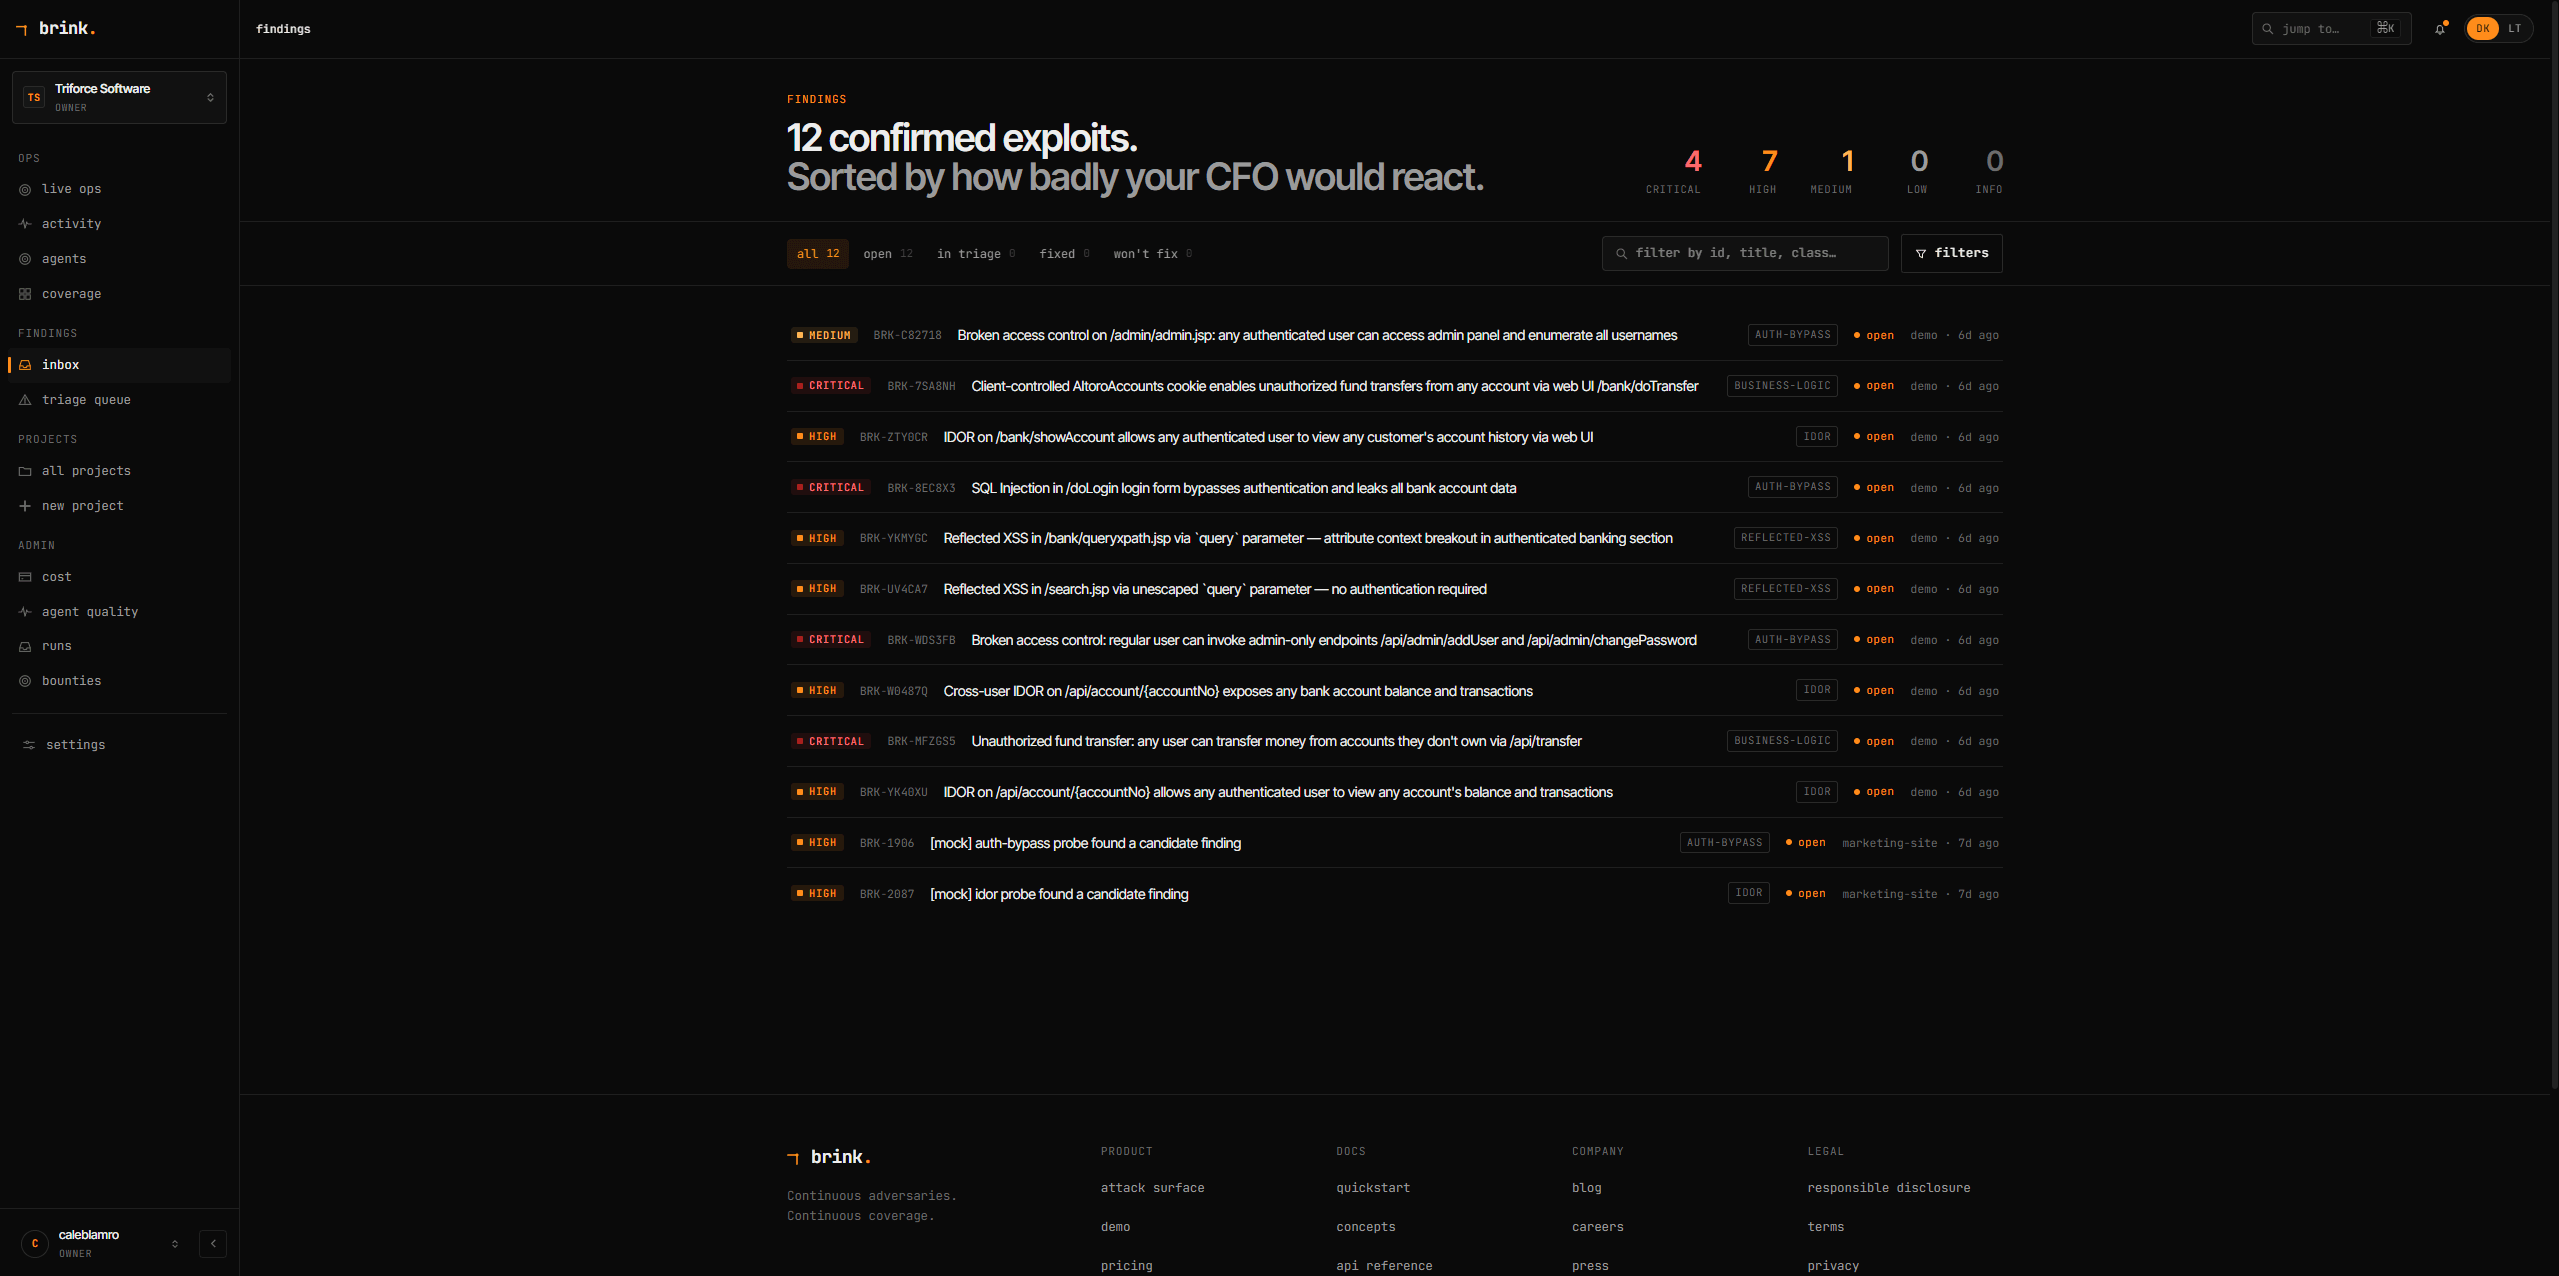Image resolution: width=2559 pixels, height=1276 pixels.
Task: Expand the Triforce Software org switcher
Action: tap(119, 97)
